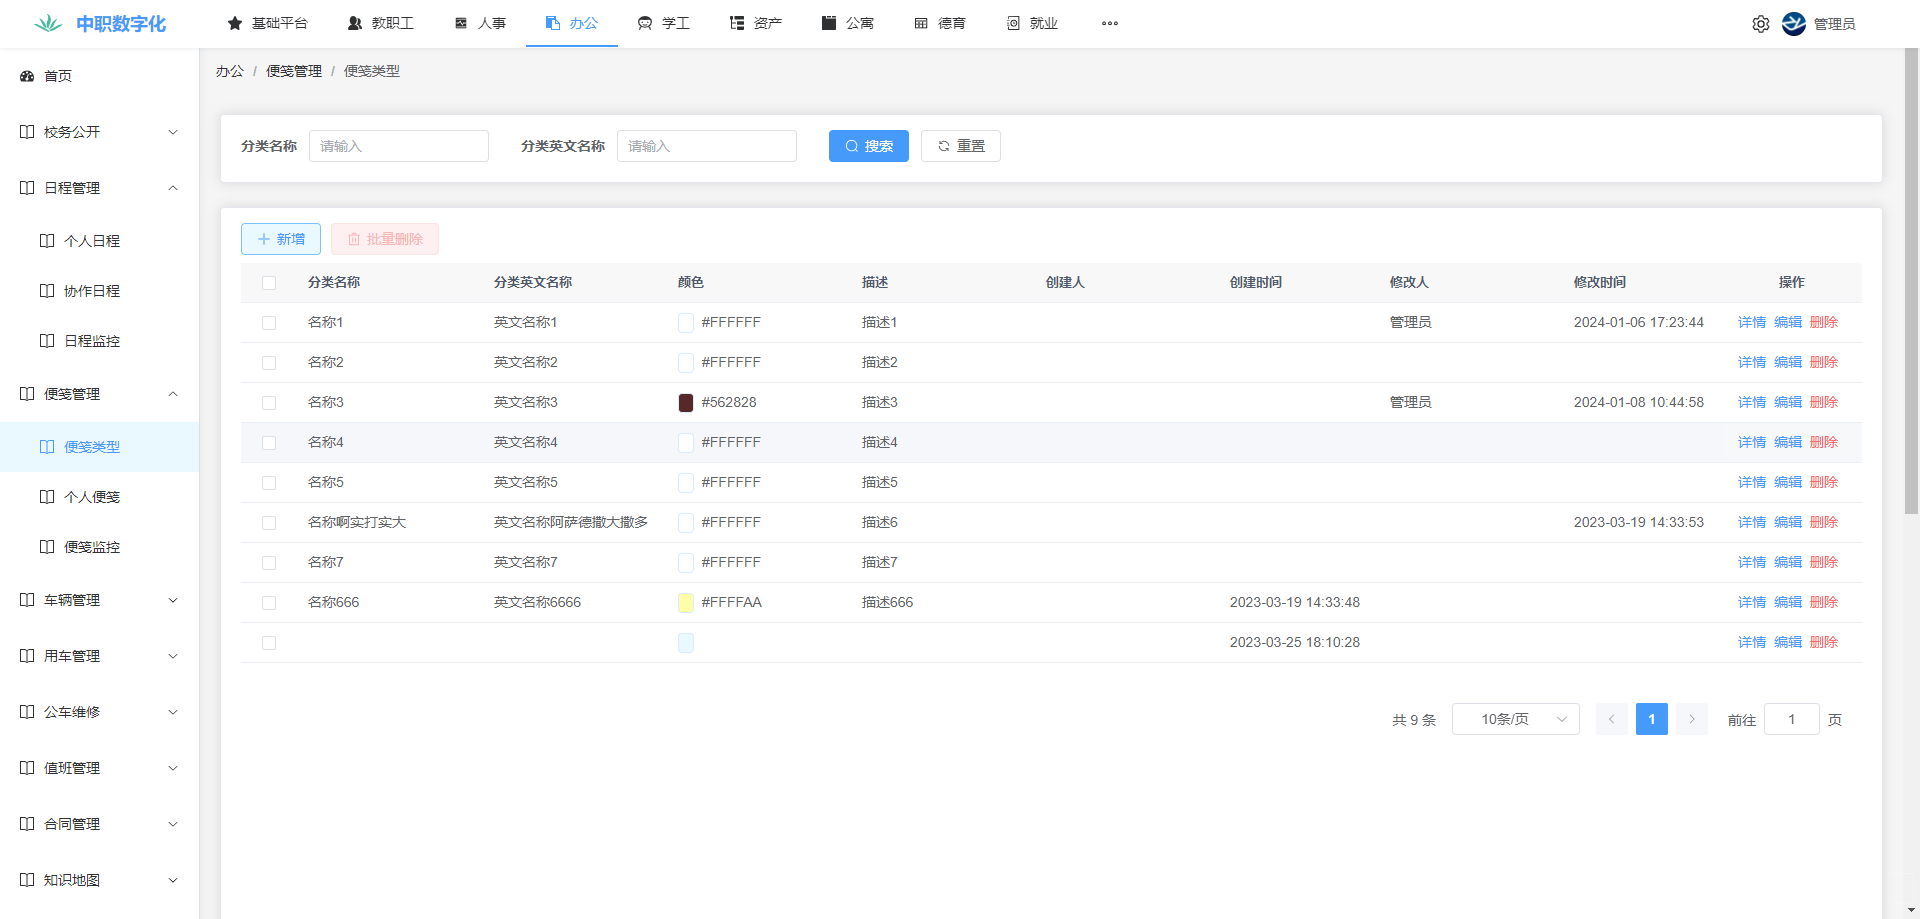Click the #562828 color swatch
The width and height of the screenshot is (1920, 919).
pos(686,403)
